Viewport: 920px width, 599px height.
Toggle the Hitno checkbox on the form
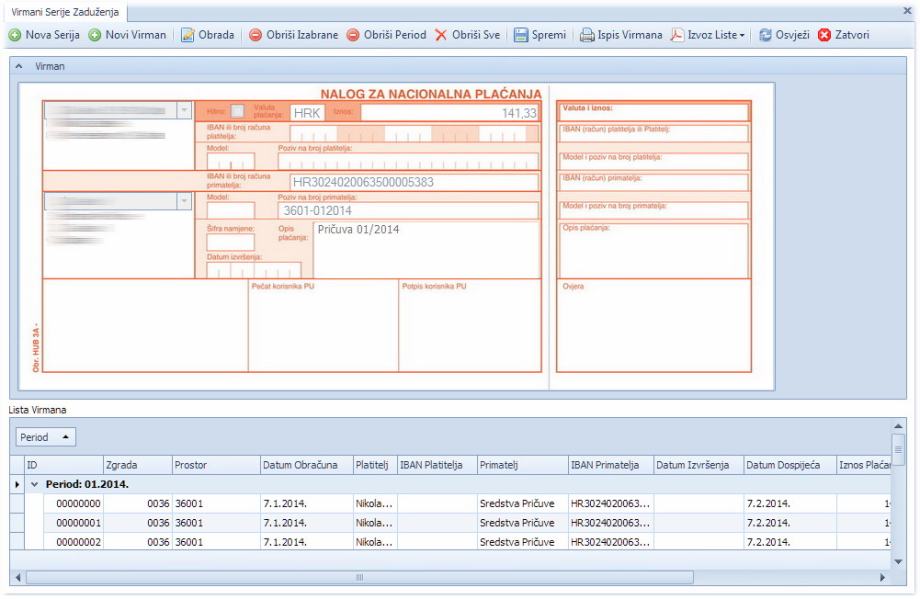point(238,112)
